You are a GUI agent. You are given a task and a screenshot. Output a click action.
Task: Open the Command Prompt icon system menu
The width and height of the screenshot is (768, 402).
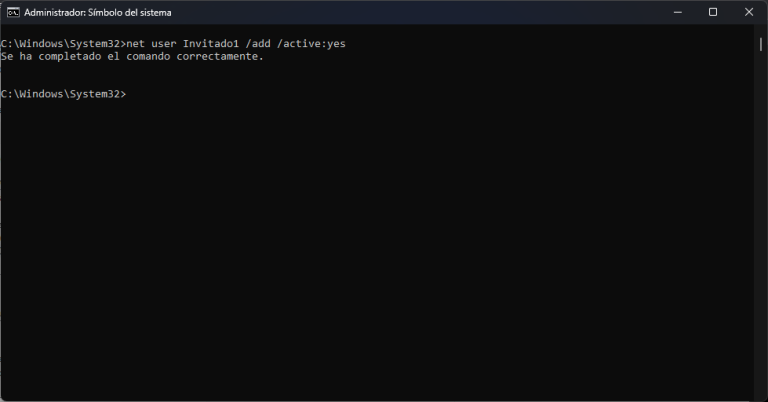pos(13,12)
